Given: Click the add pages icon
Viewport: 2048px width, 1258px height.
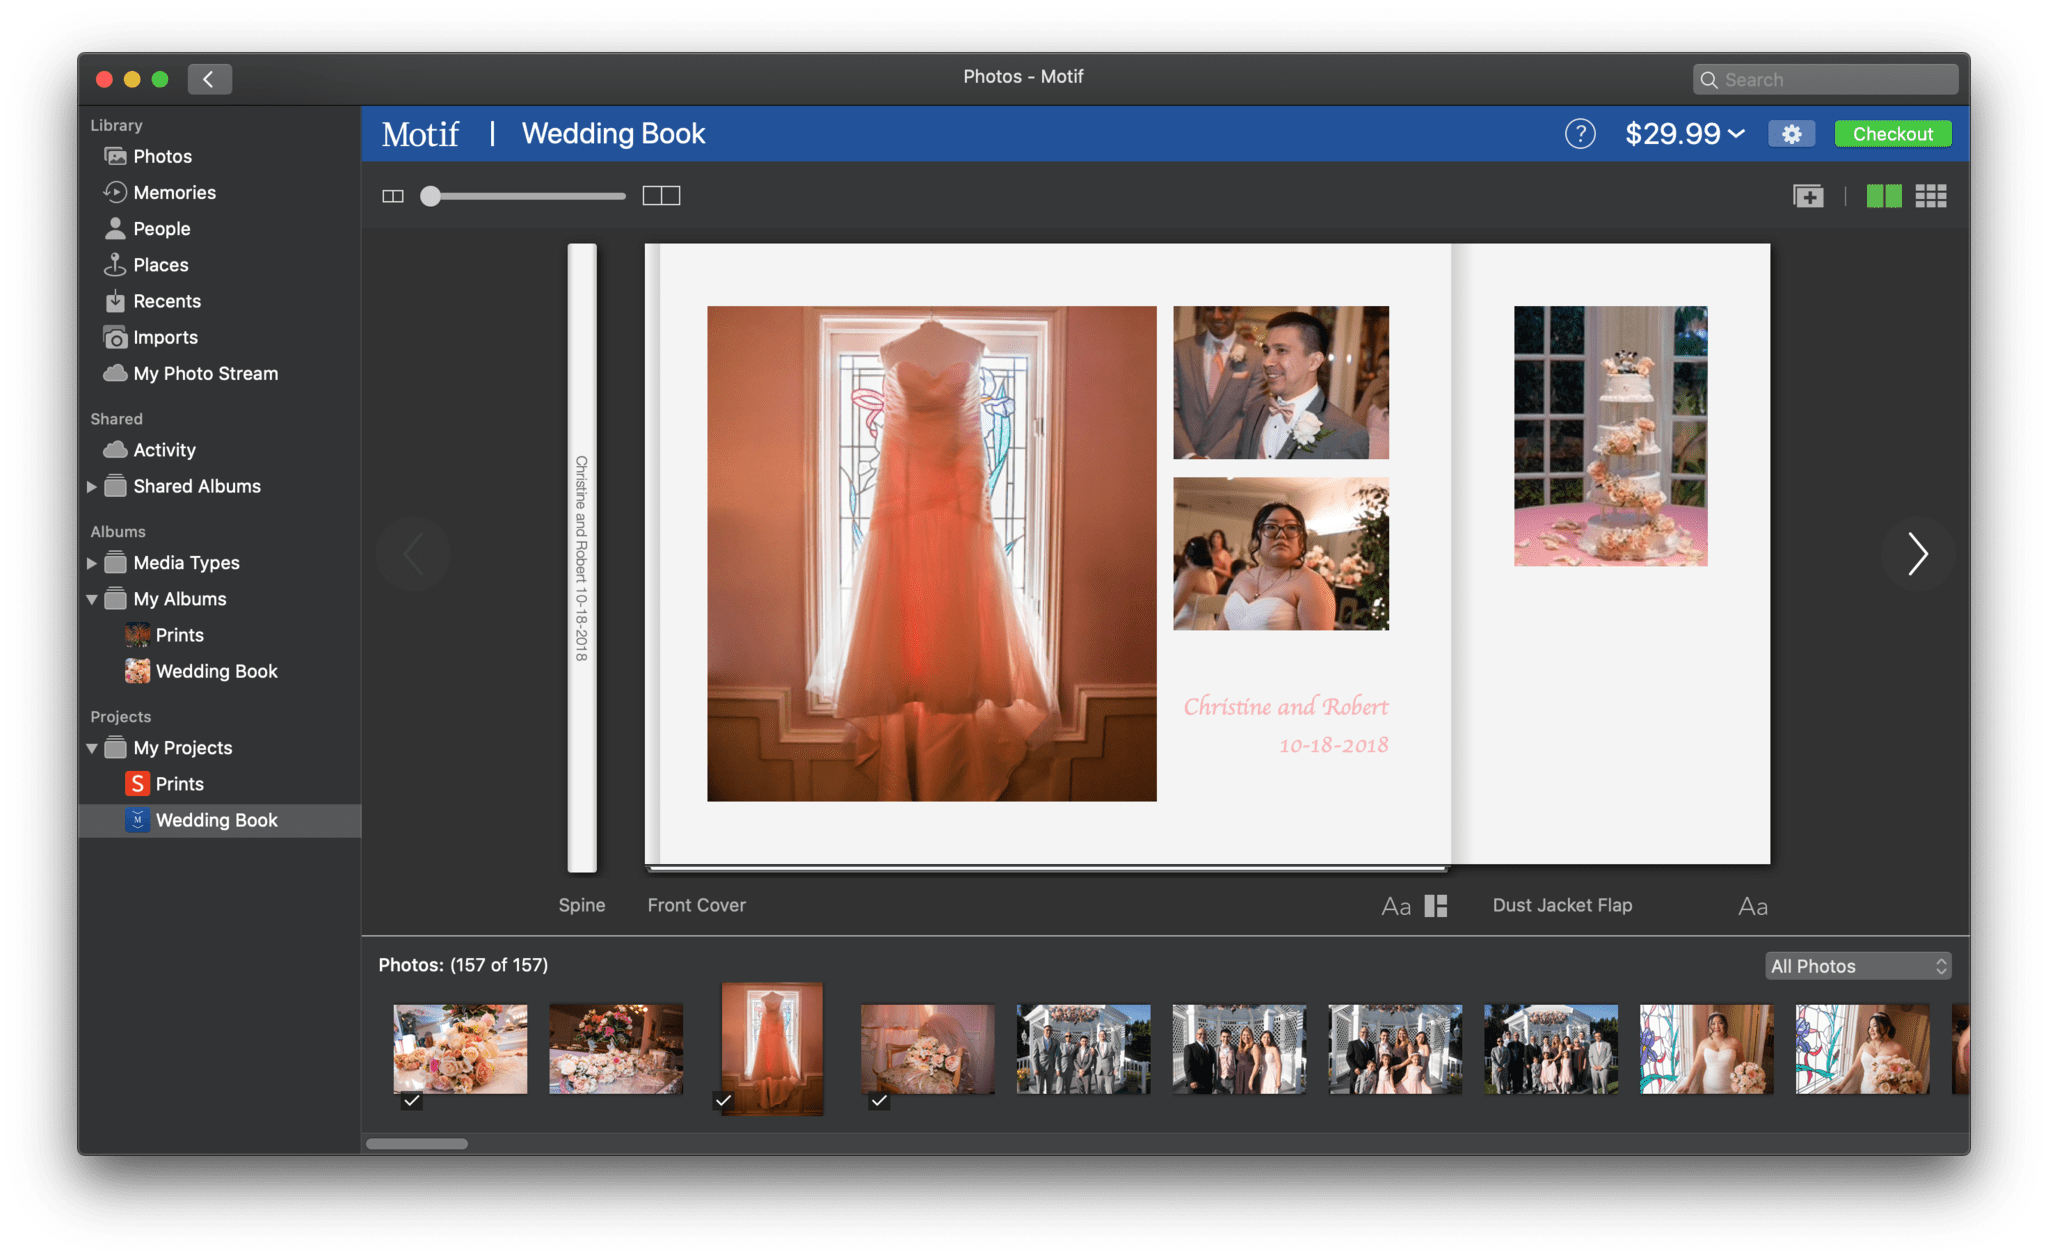Looking at the screenshot, I should (x=1807, y=195).
